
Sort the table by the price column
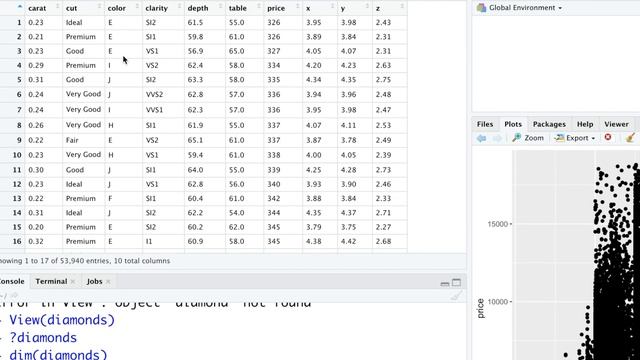pyautogui.click(x=283, y=8)
